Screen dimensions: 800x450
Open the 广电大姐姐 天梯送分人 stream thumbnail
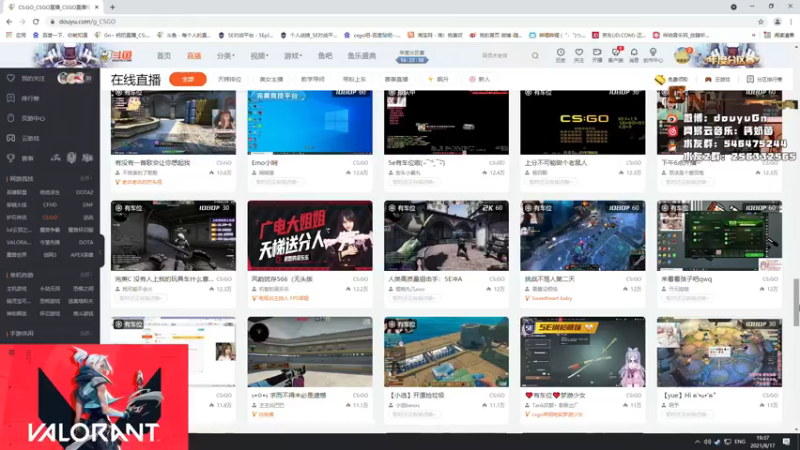[x=310, y=236]
